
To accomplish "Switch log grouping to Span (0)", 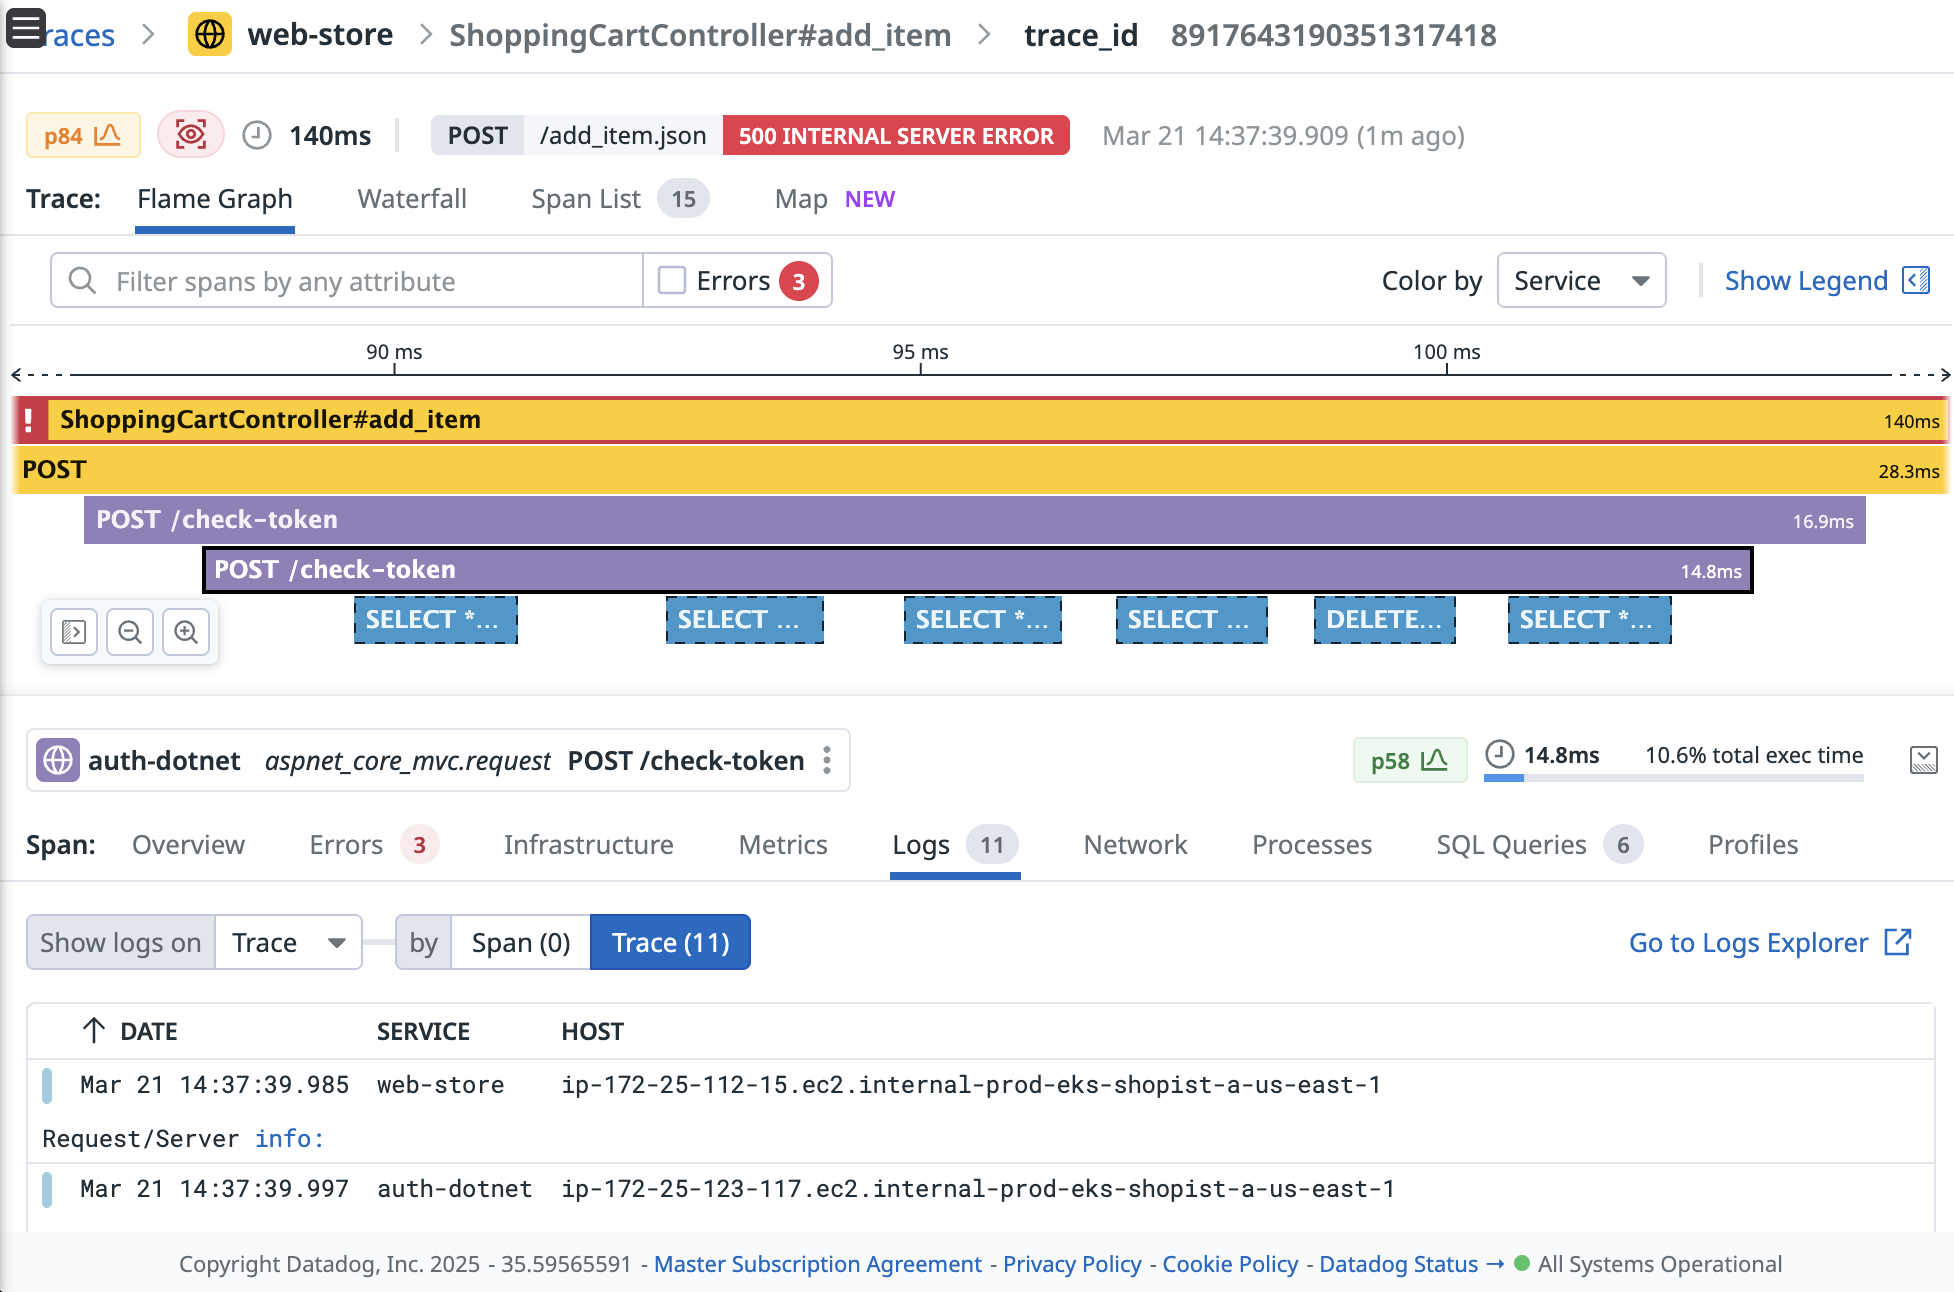I will (519, 941).
